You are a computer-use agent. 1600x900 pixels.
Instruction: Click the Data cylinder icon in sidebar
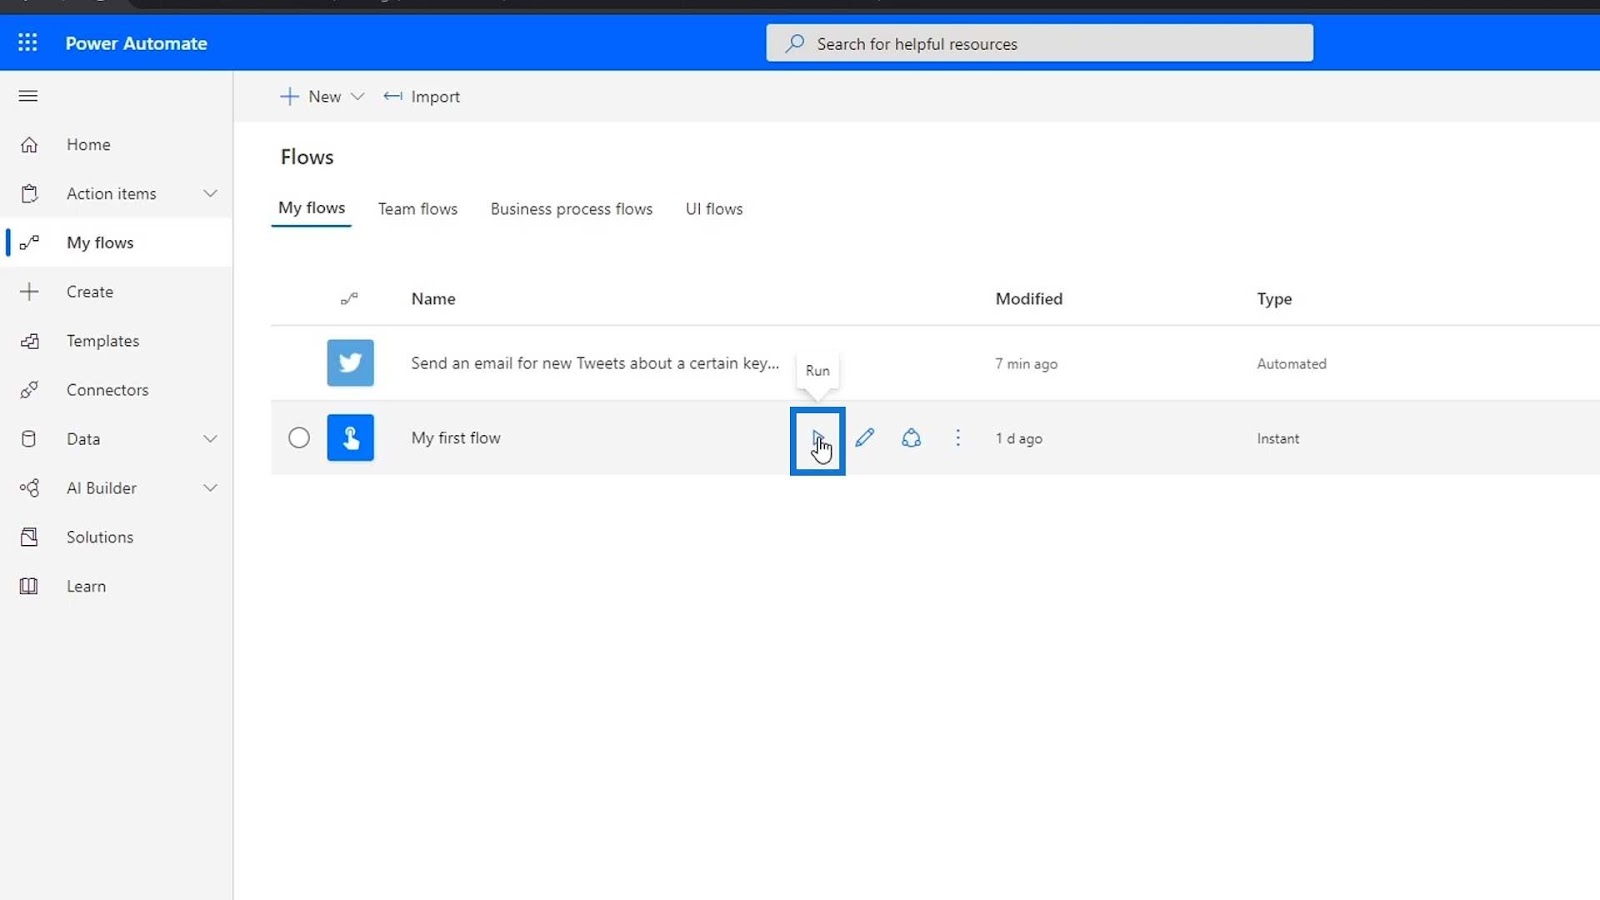pos(29,439)
